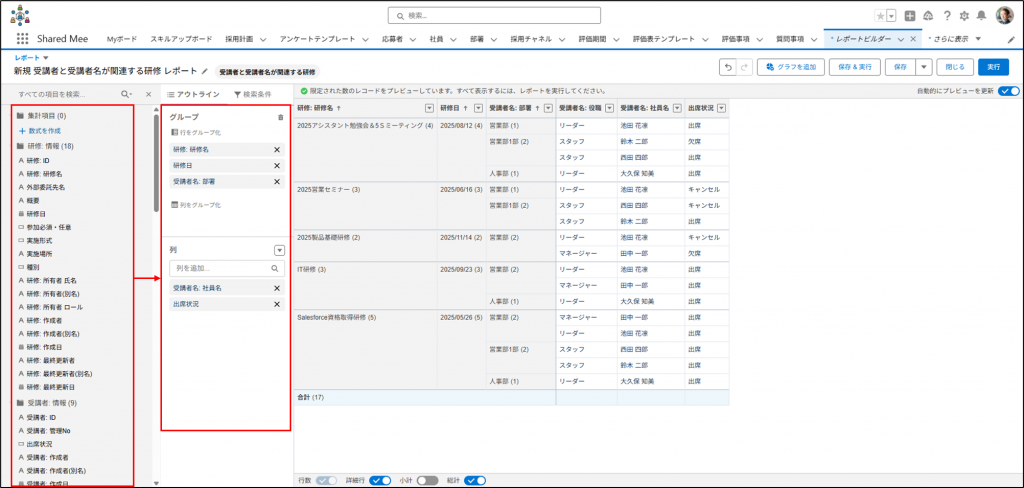The width and height of the screenshot is (1024, 488).
Task: Open the setup gear icon
Action: [x=965, y=16]
